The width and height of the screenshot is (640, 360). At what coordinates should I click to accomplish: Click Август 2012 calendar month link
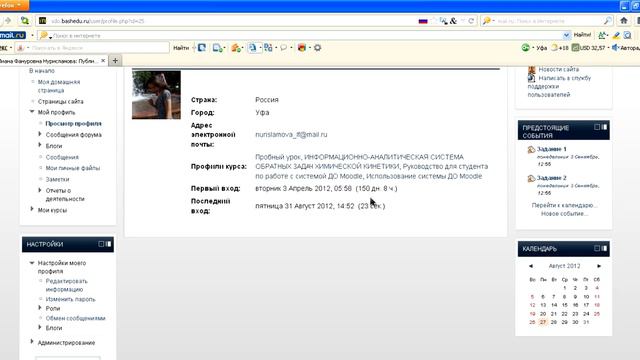(x=564, y=266)
